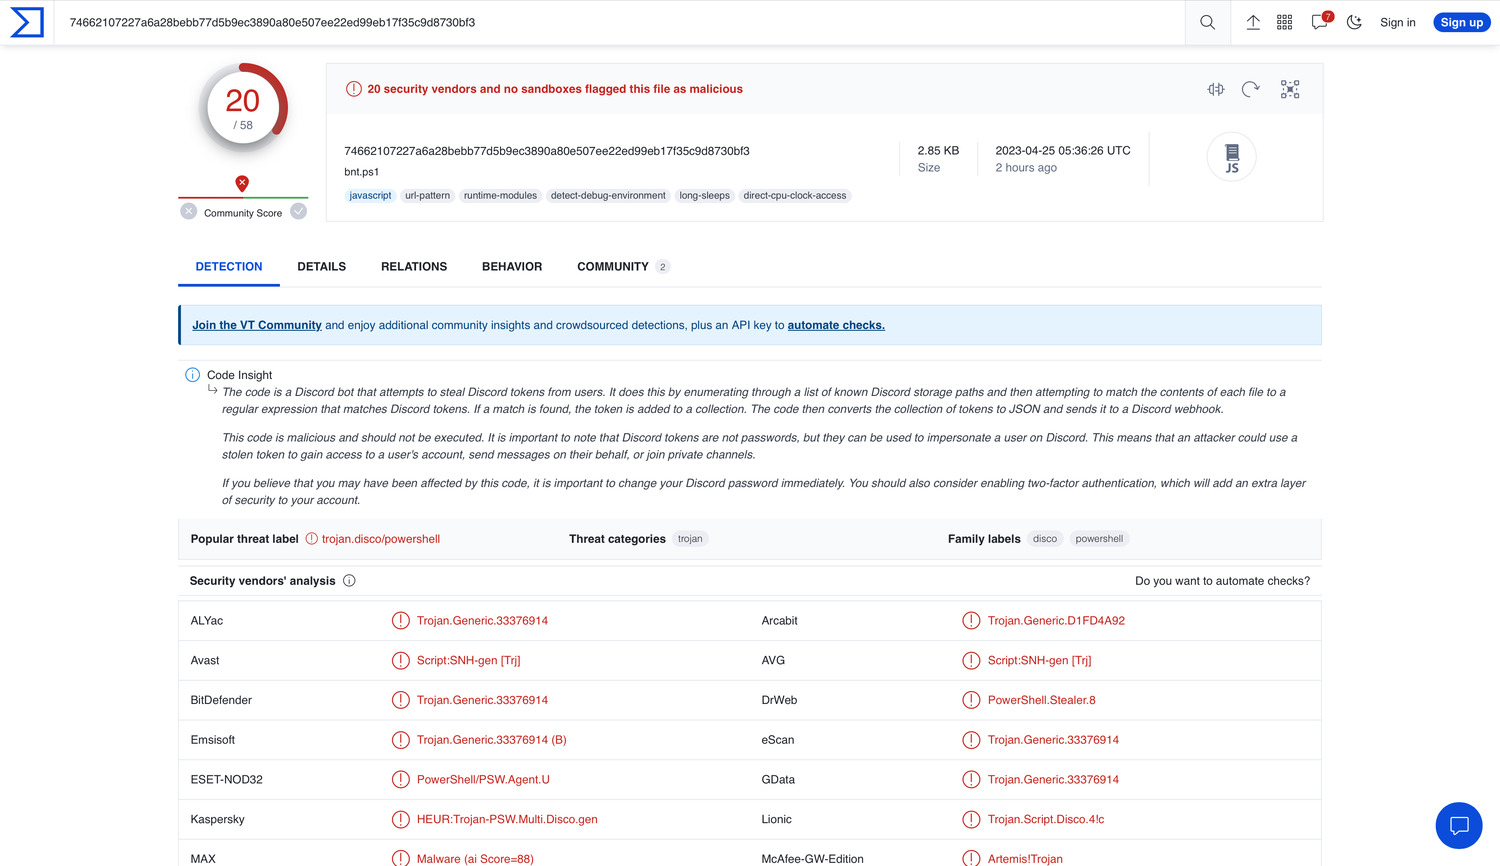
Task: Click the url-pattern tag
Action: click(x=427, y=196)
